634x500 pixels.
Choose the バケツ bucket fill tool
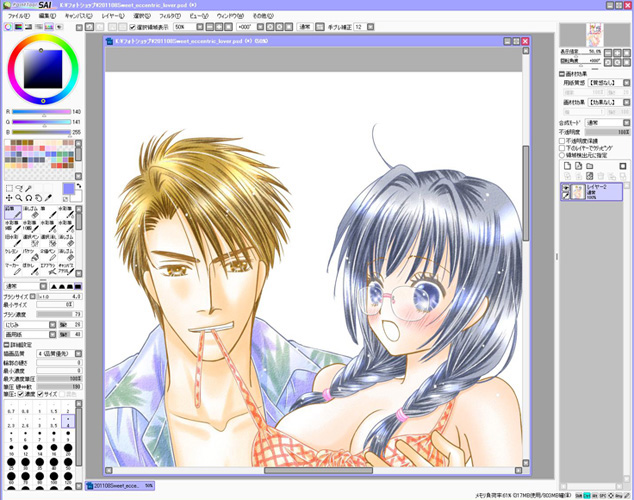click(x=31, y=255)
